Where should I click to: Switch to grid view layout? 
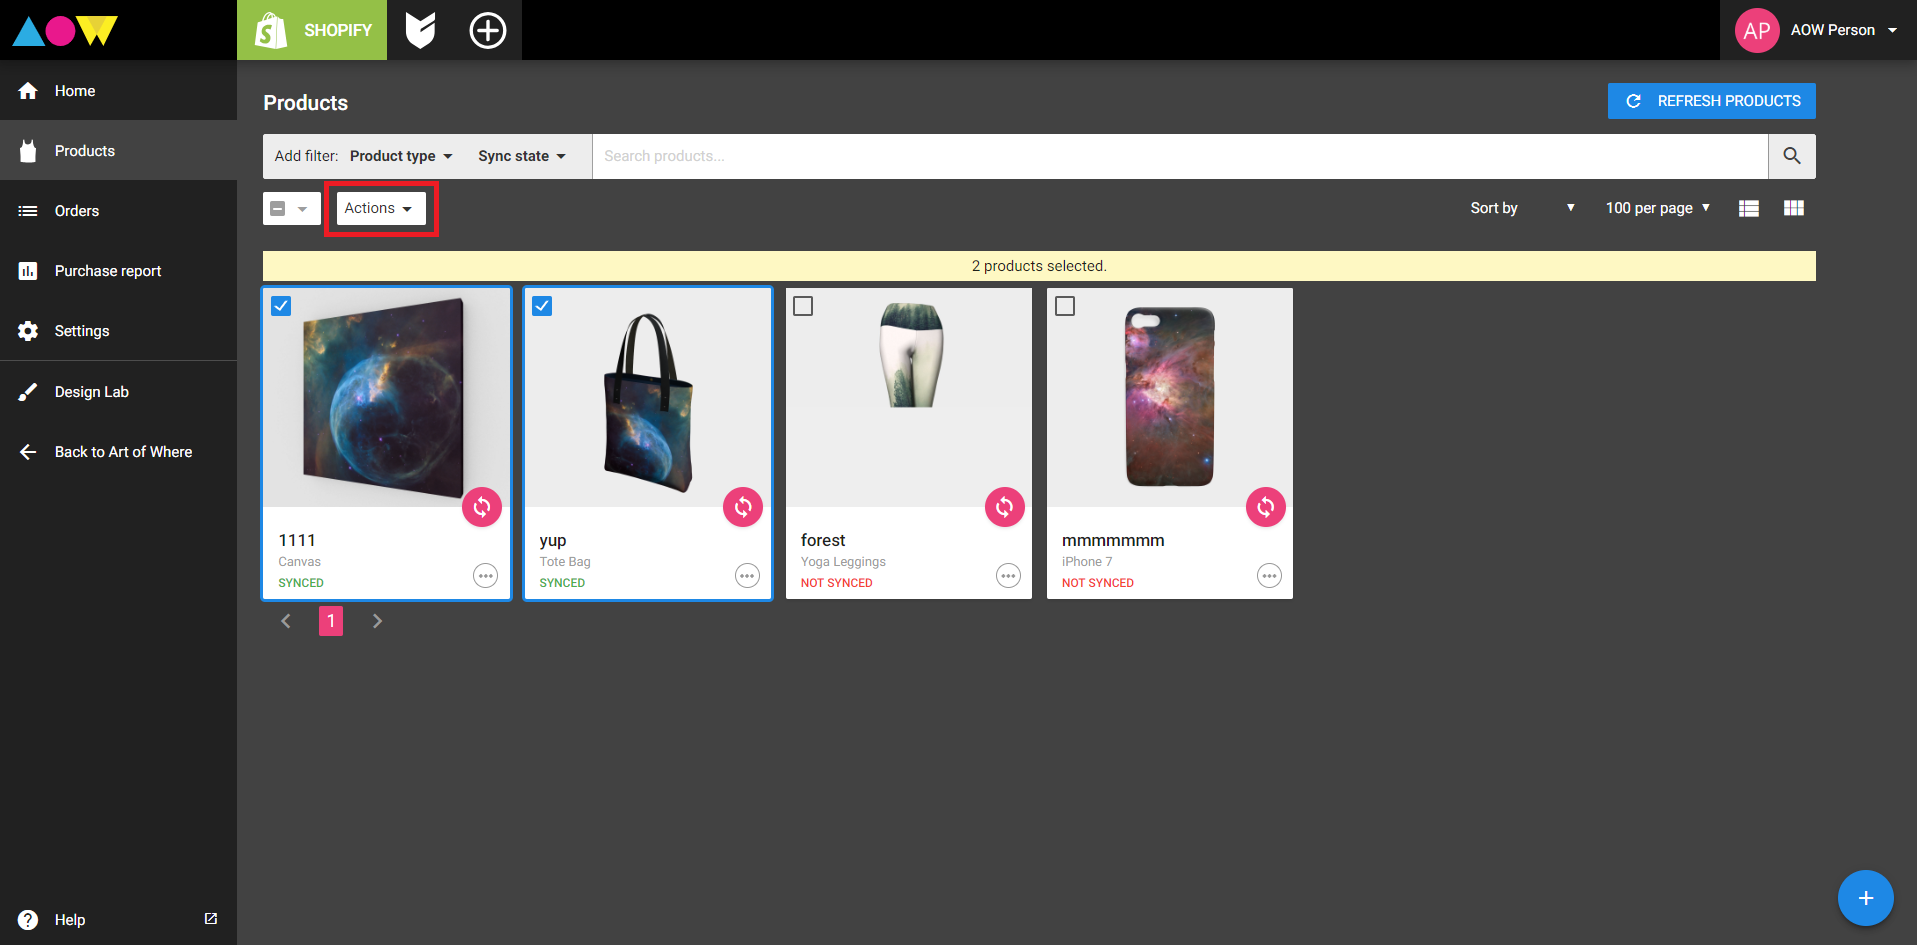pos(1794,208)
